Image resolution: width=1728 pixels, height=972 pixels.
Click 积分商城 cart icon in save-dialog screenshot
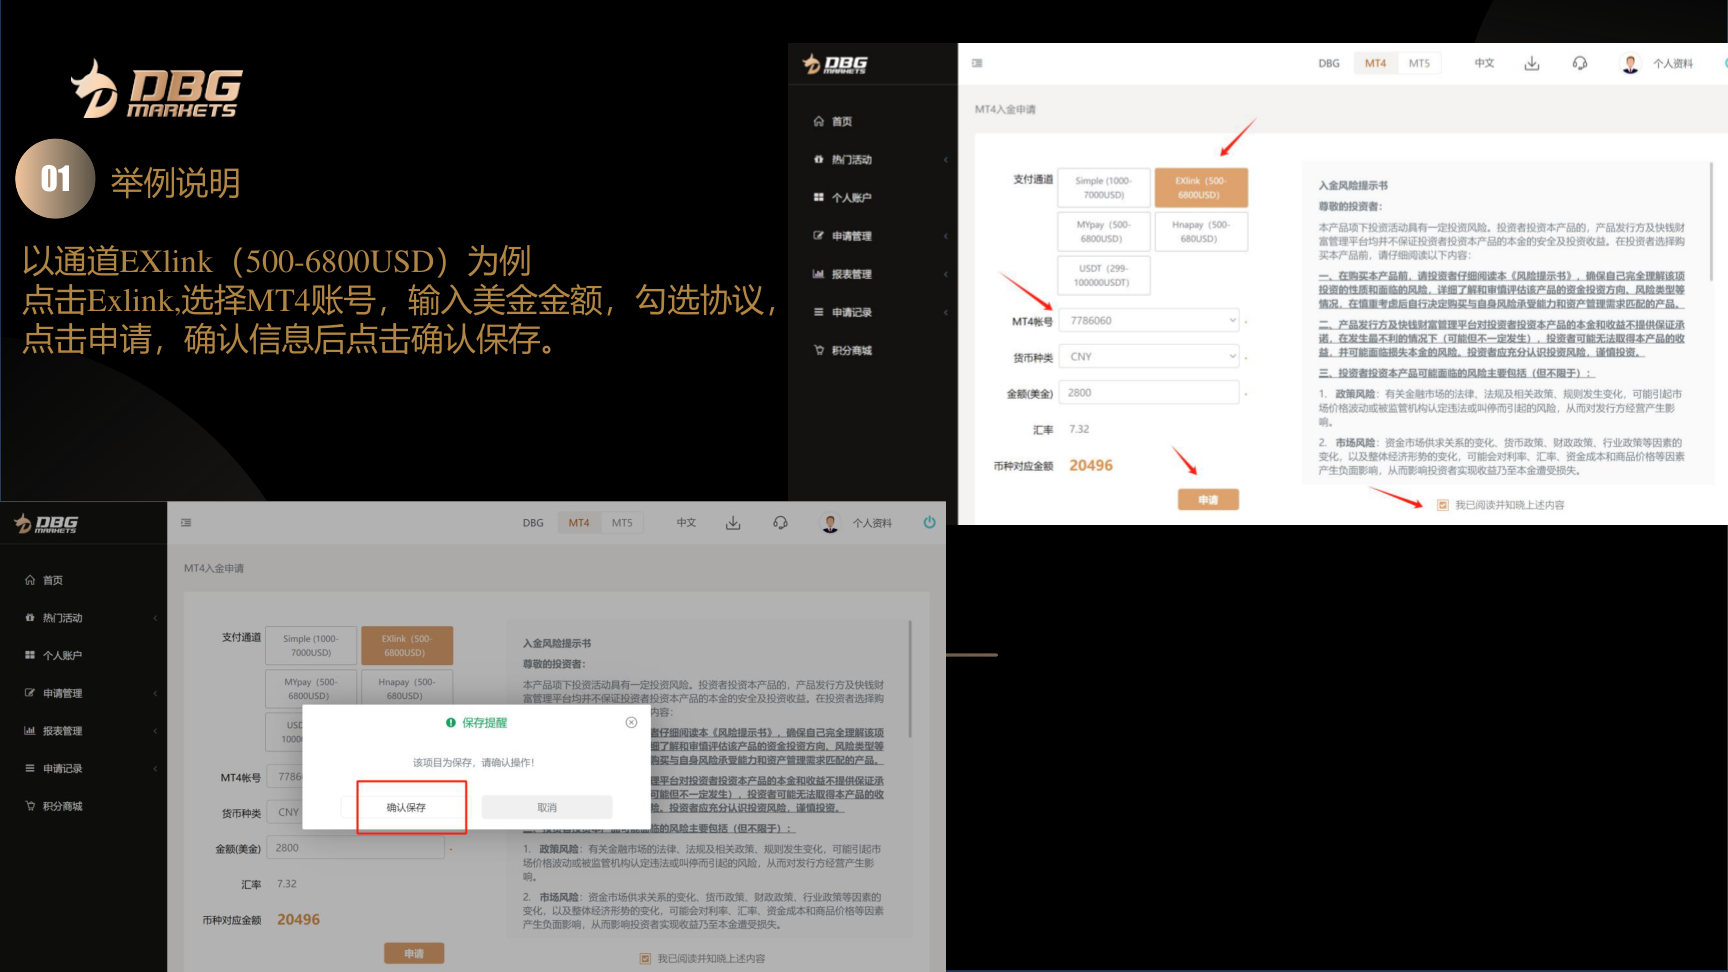(x=30, y=806)
